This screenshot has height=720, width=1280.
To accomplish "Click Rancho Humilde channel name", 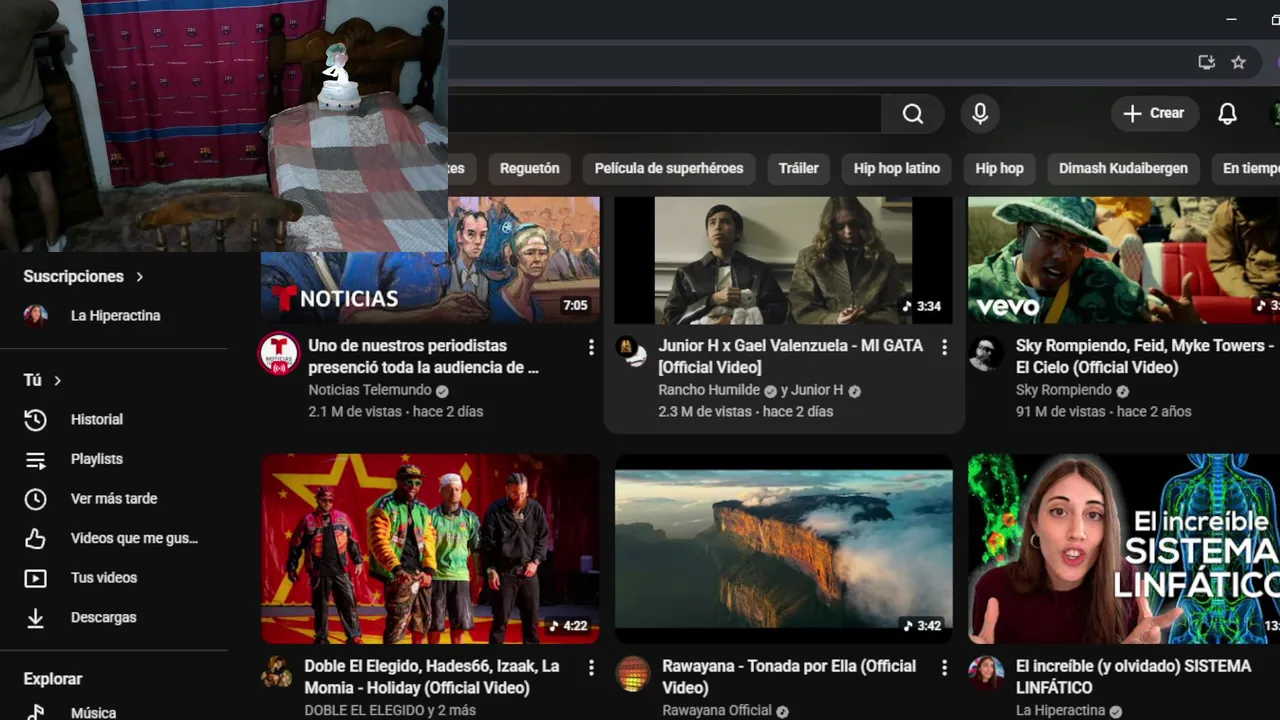I will click(709, 390).
